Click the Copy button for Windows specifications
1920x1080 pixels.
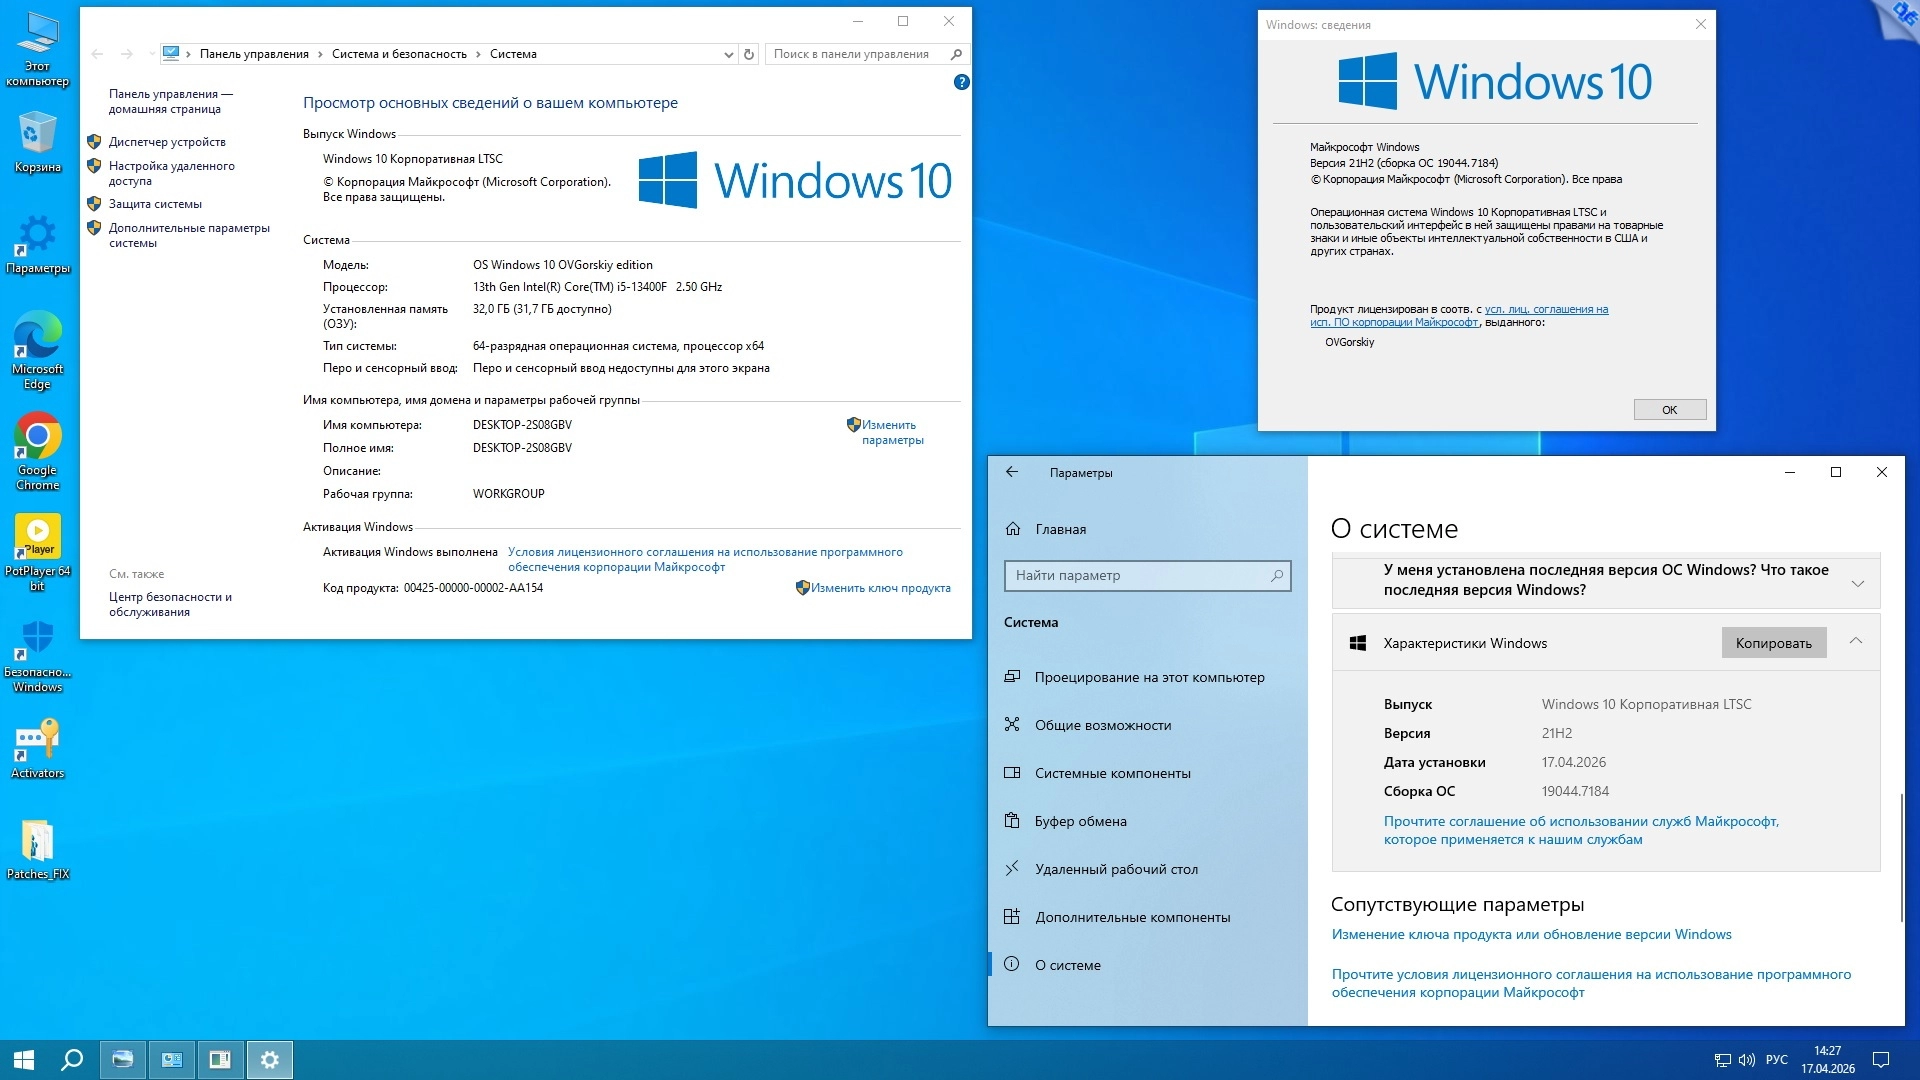tap(1773, 643)
